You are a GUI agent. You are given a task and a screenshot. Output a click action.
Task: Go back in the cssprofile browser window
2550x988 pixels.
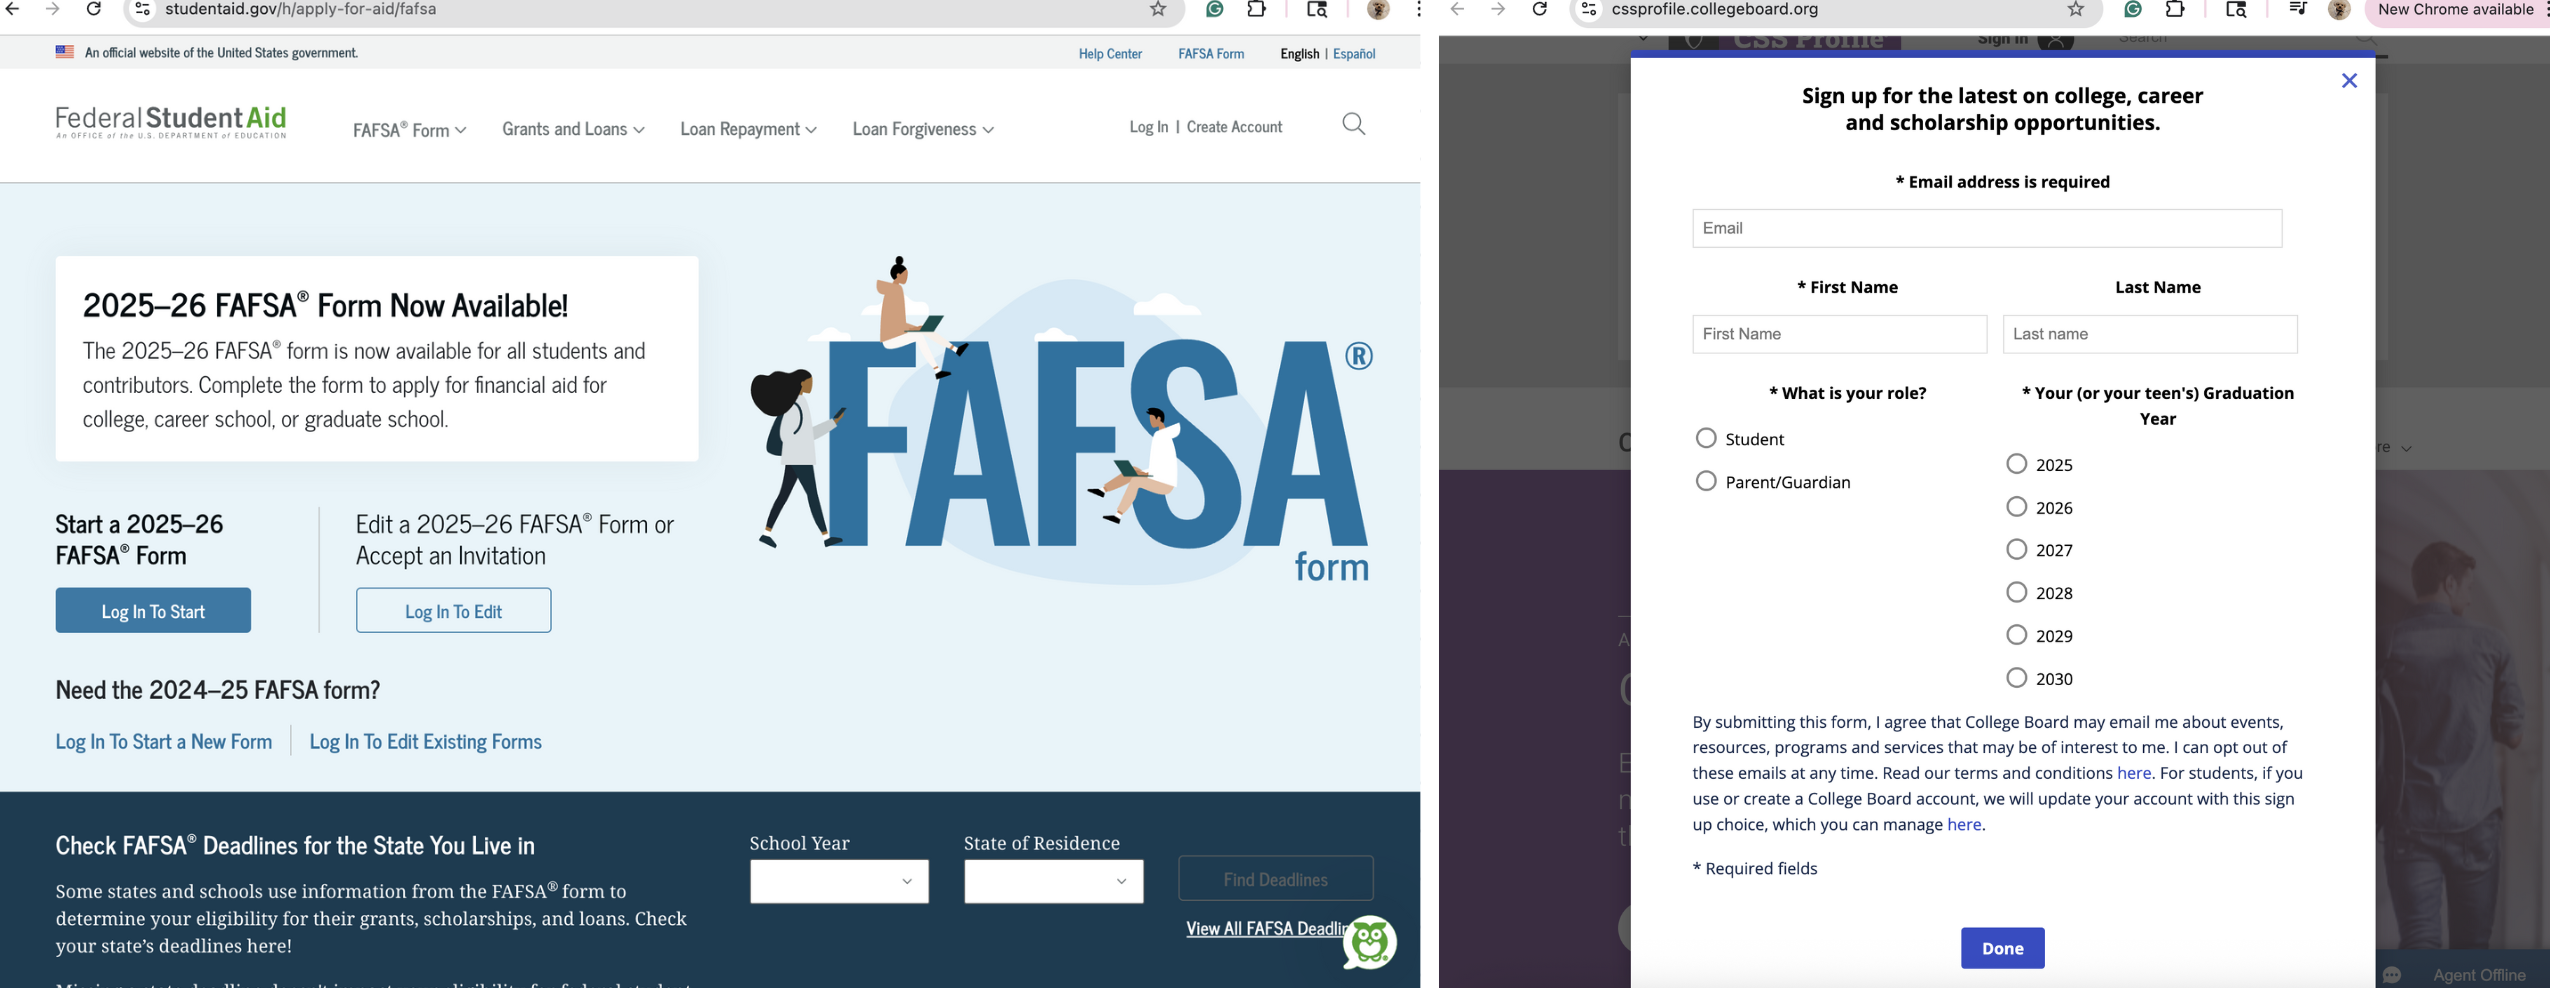(1457, 9)
